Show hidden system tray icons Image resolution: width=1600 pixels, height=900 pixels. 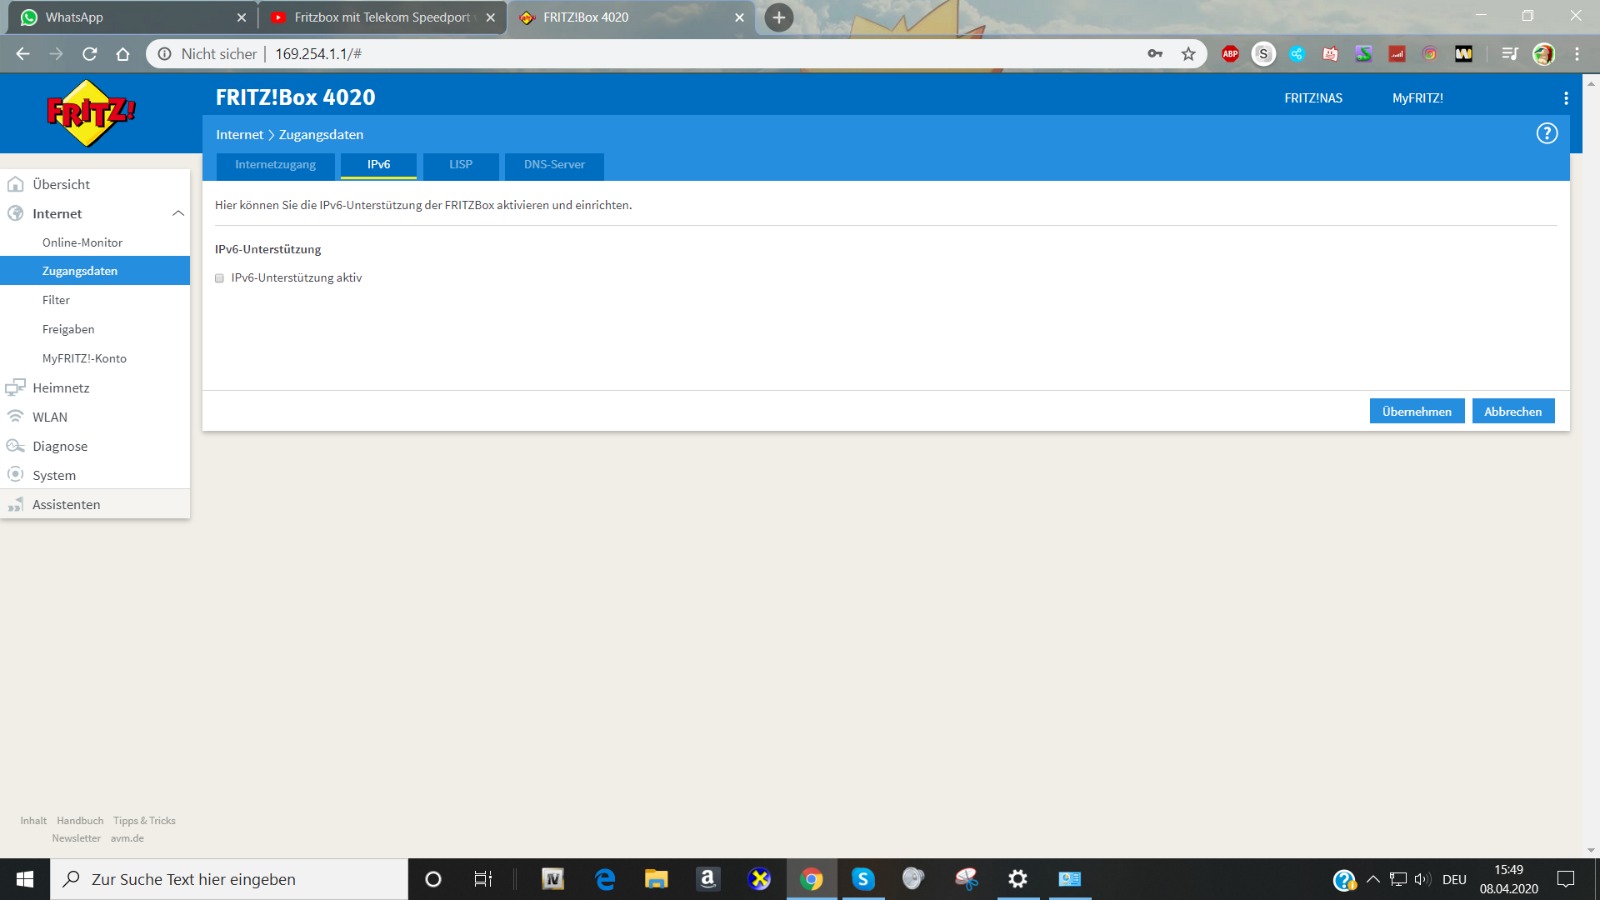(x=1373, y=879)
